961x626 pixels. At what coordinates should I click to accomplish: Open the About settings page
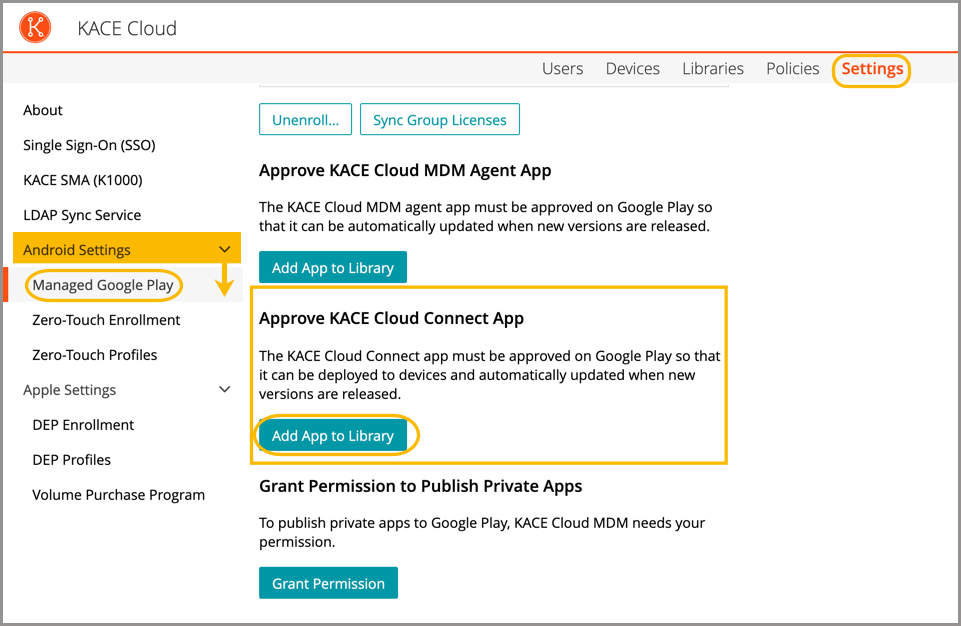tap(43, 110)
